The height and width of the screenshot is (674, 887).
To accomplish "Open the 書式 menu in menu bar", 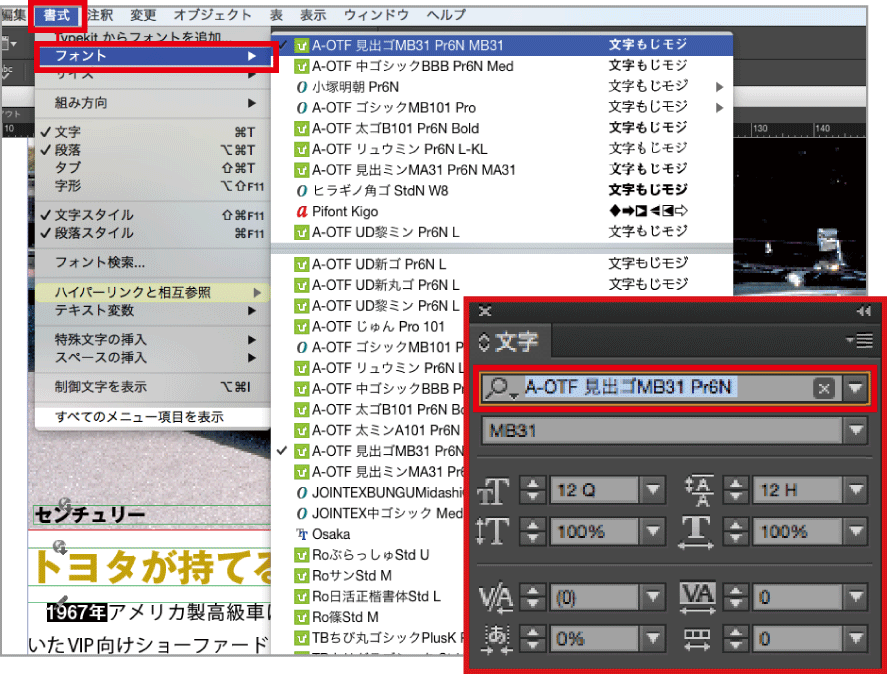I will pos(57,15).
